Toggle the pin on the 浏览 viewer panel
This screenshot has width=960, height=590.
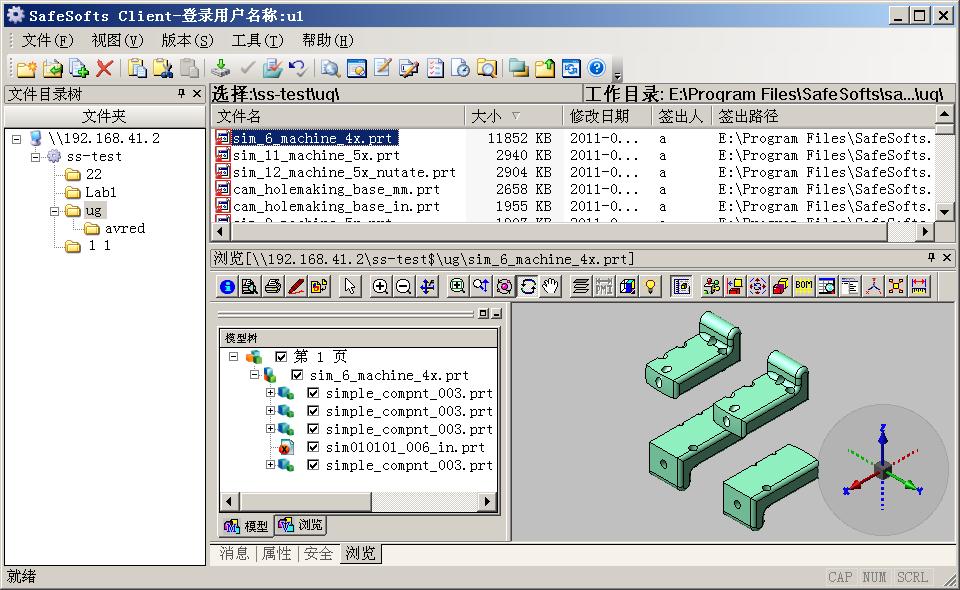pyautogui.click(x=931, y=258)
